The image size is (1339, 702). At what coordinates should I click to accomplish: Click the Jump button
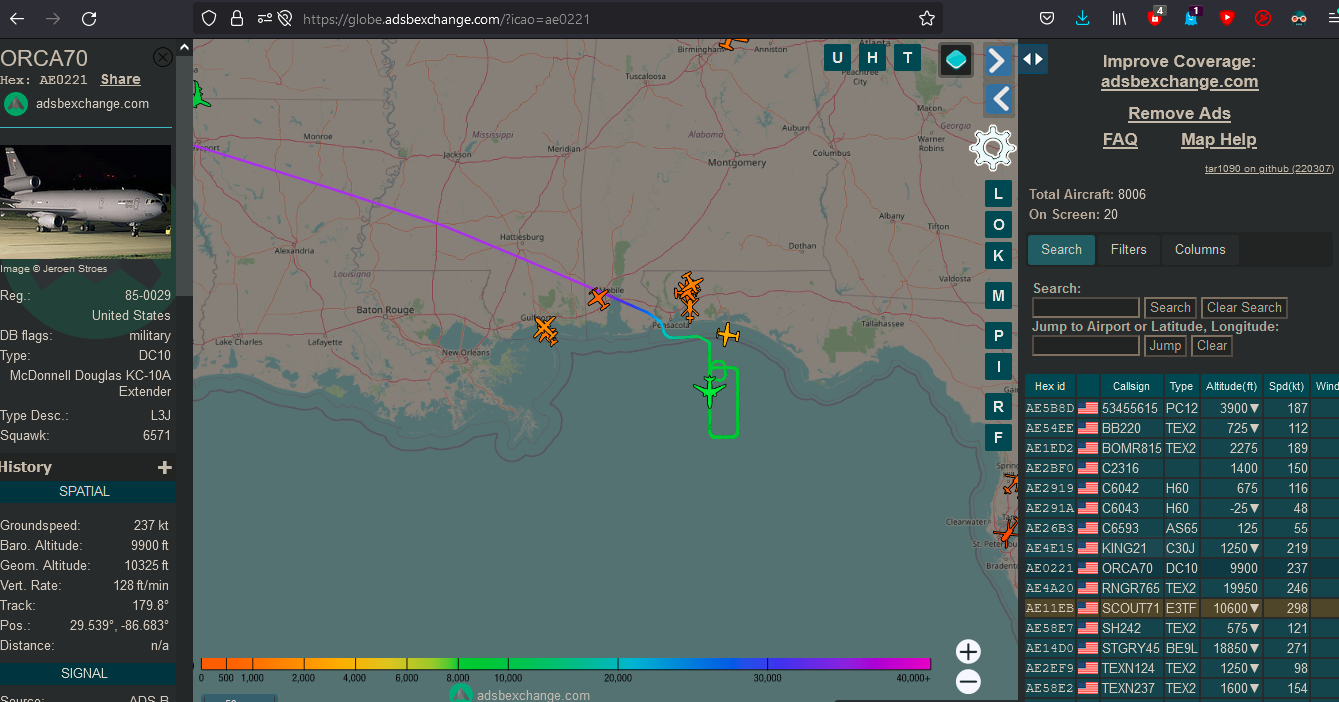(1165, 346)
